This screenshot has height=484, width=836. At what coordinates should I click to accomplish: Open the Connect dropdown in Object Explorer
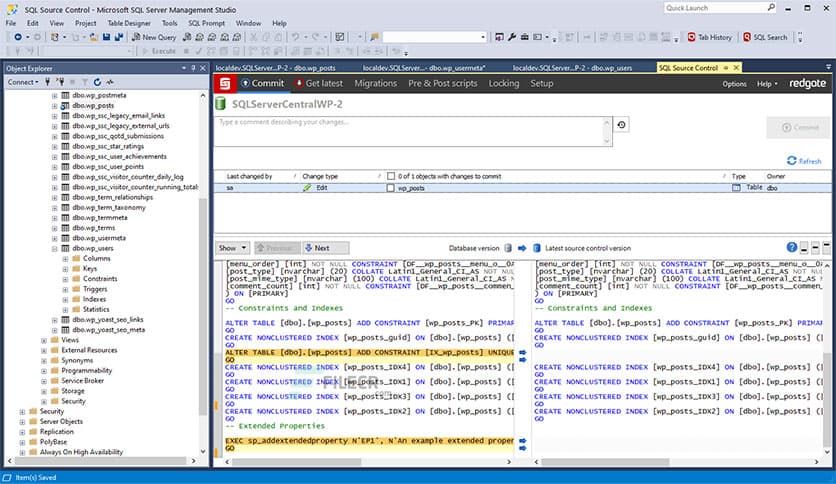(x=23, y=82)
